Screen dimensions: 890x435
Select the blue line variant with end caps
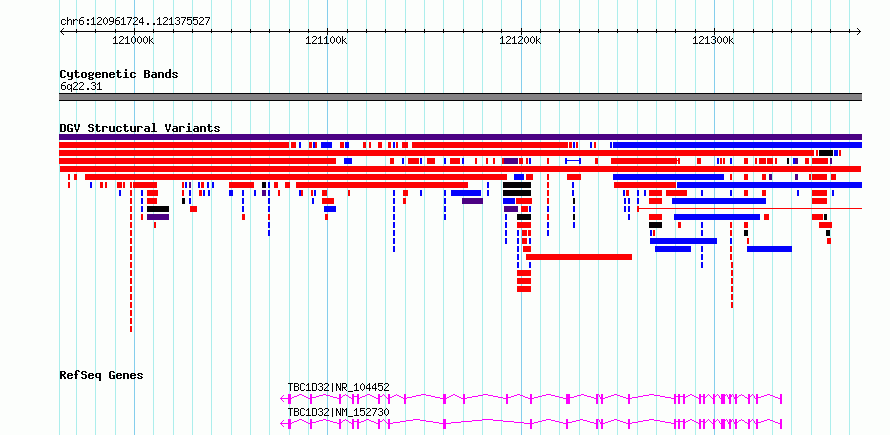pos(573,161)
